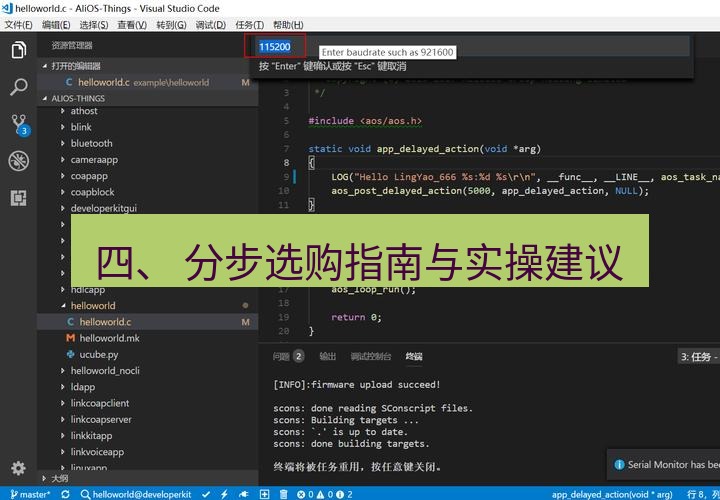Open the 任务(T) menu
The height and width of the screenshot is (500, 720).
pos(249,25)
